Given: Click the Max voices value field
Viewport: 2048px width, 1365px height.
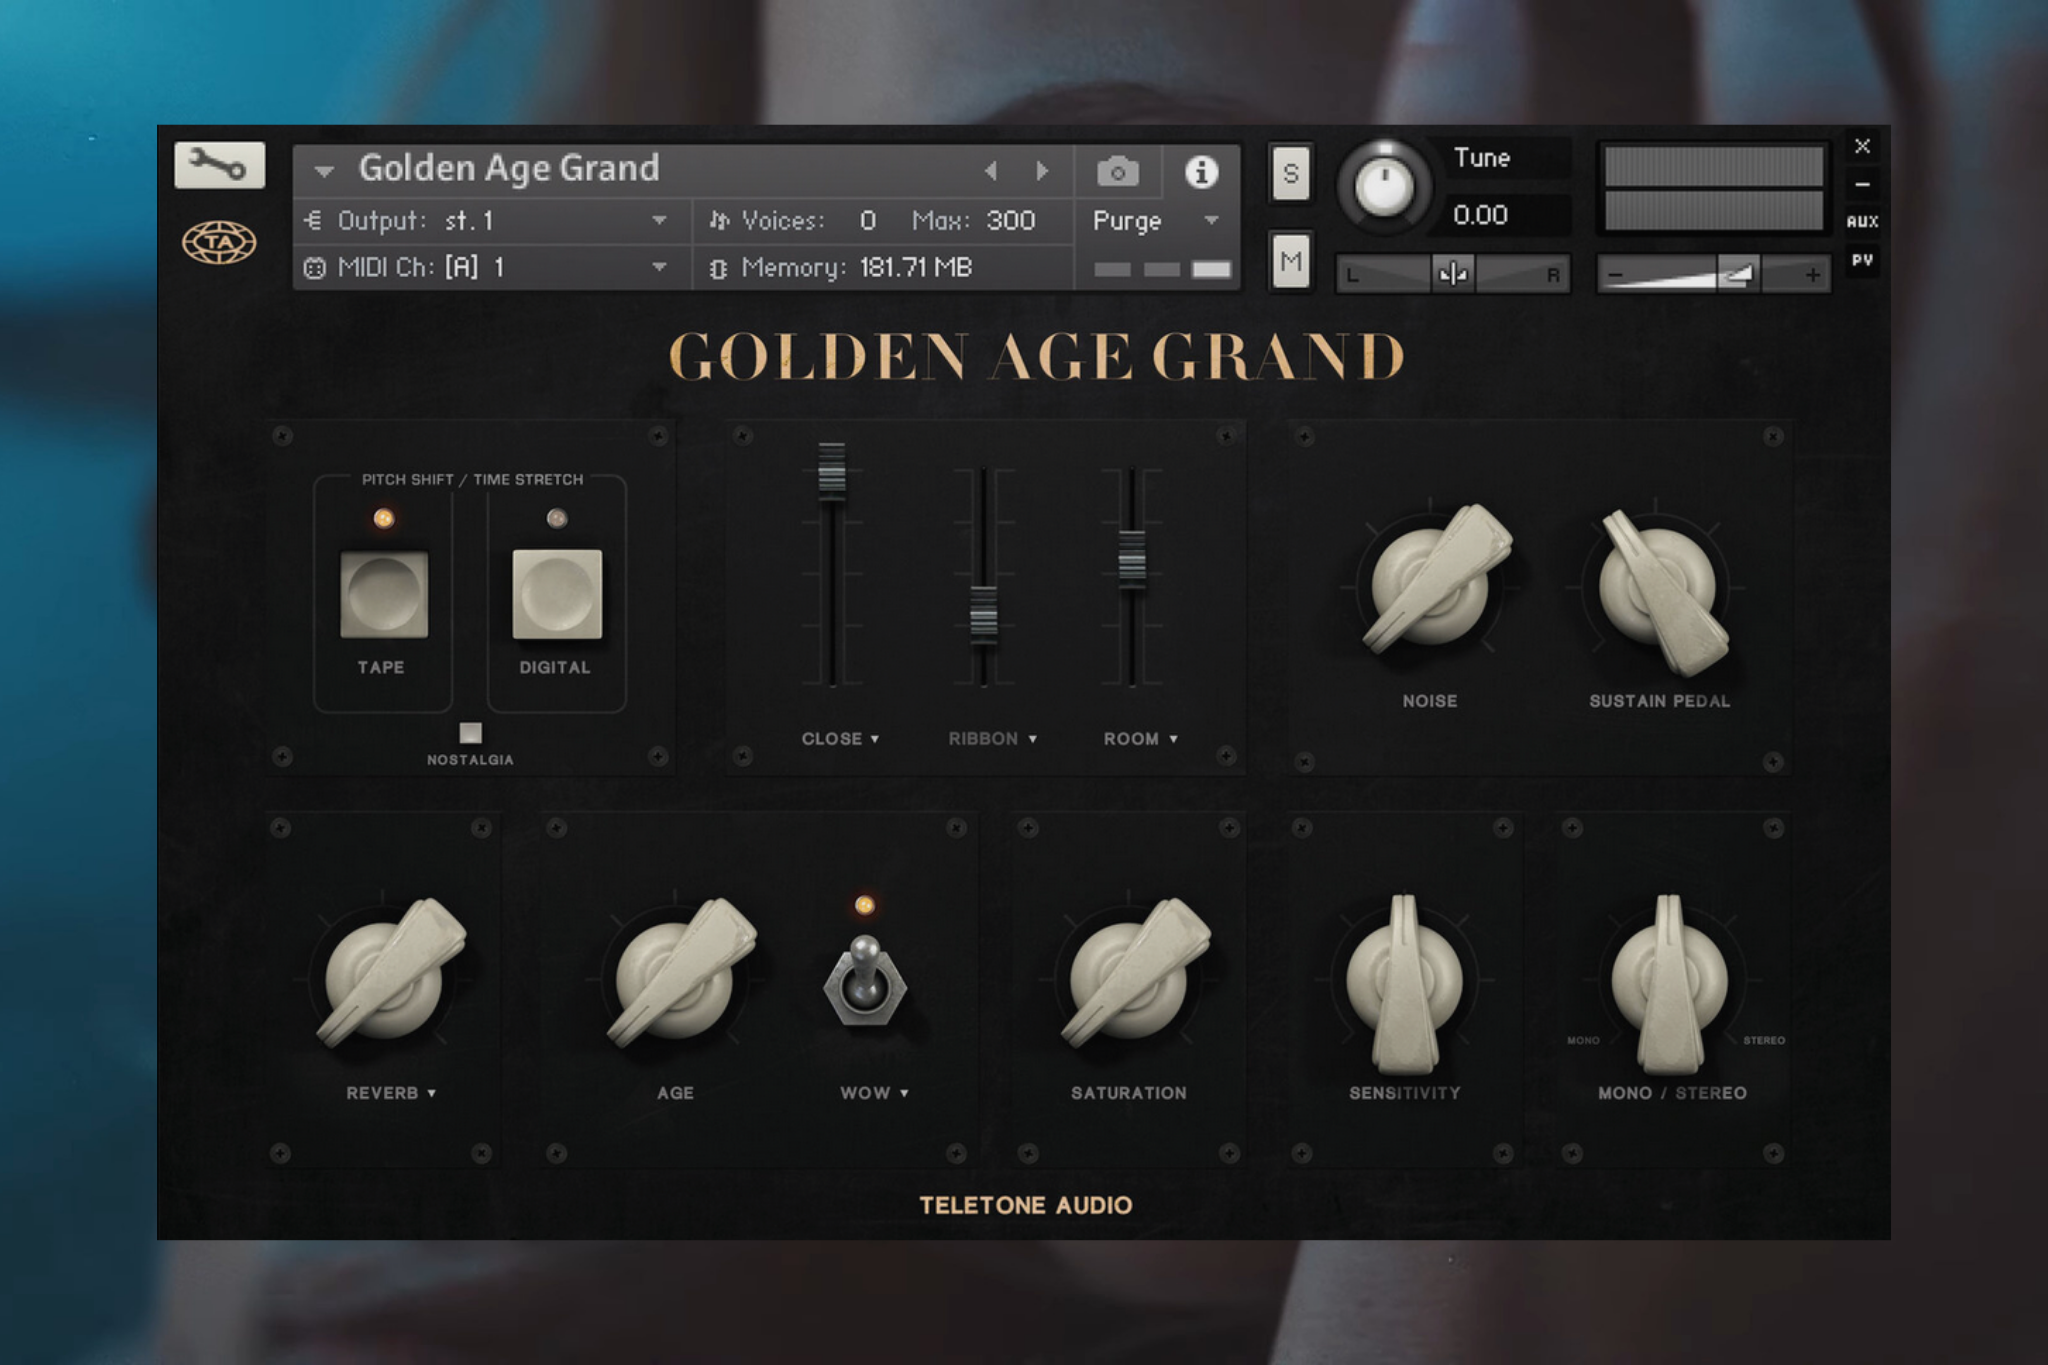Looking at the screenshot, I should (1009, 221).
